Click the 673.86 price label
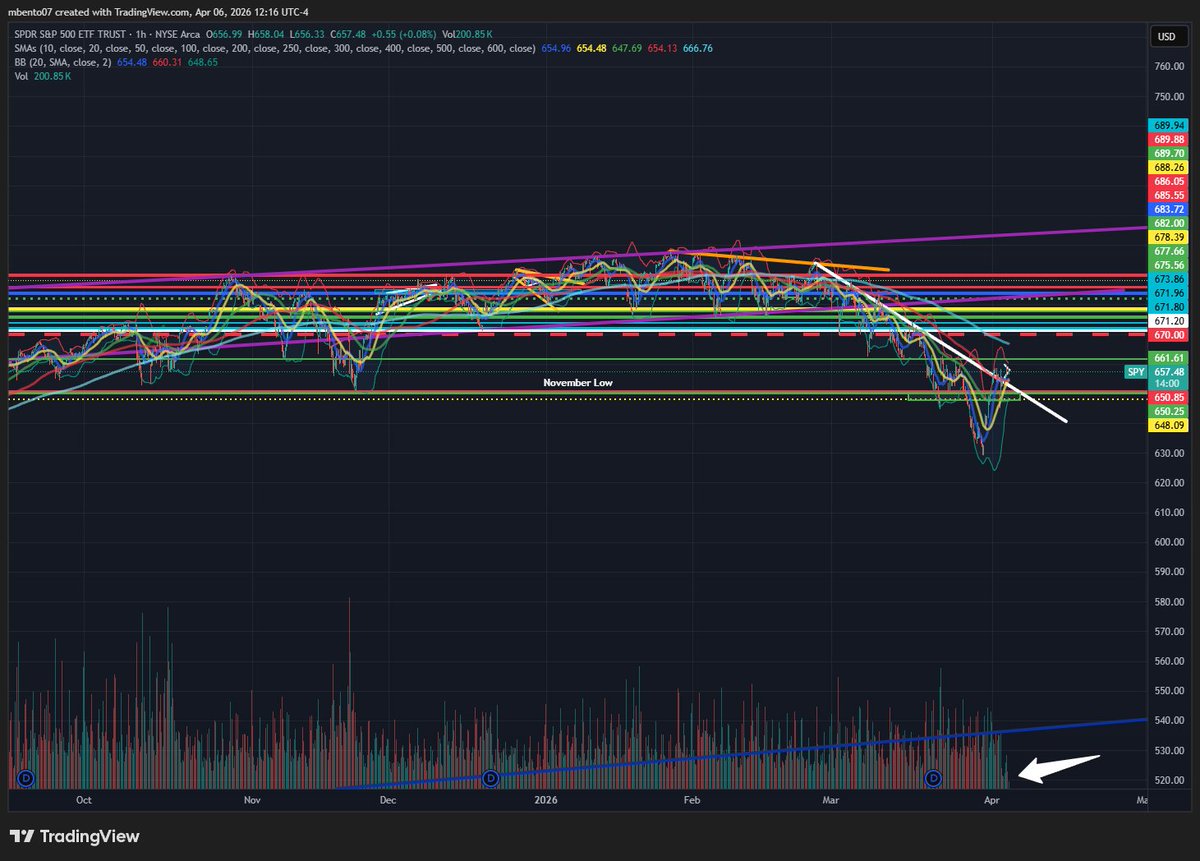1200x861 pixels. [1169, 279]
